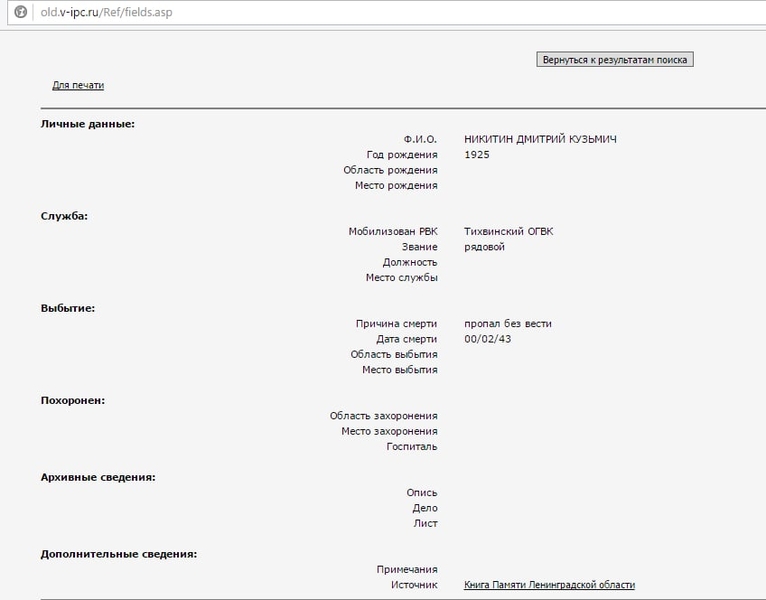Click the Дополнительные сведения heading
Viewport: 766px width, 600px height.
[118, 554]
